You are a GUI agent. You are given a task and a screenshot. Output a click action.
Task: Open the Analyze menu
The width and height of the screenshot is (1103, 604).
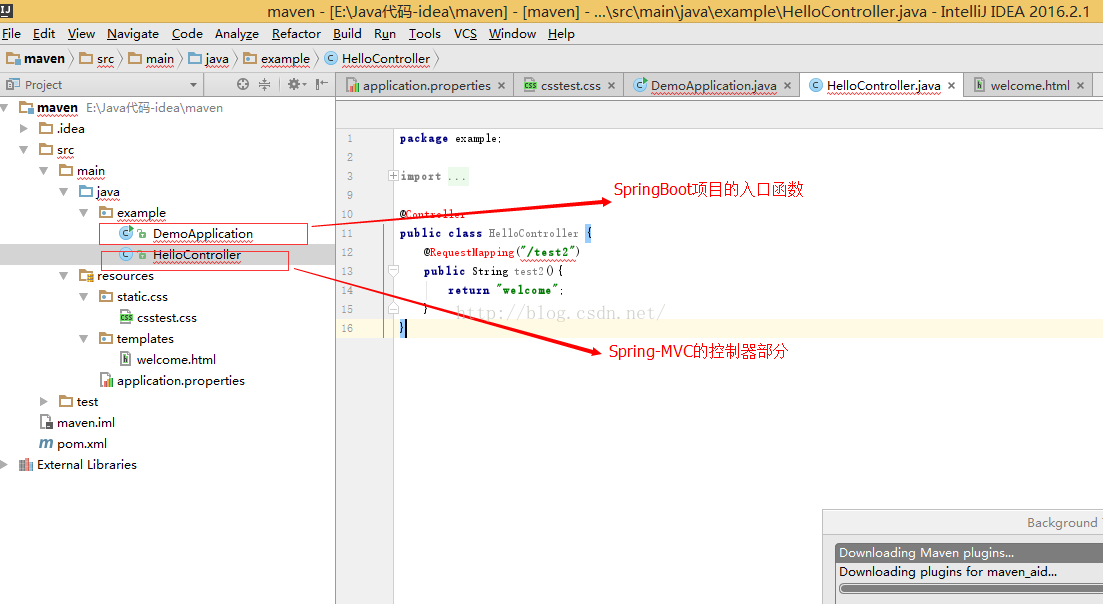click(x=237, y=34)
